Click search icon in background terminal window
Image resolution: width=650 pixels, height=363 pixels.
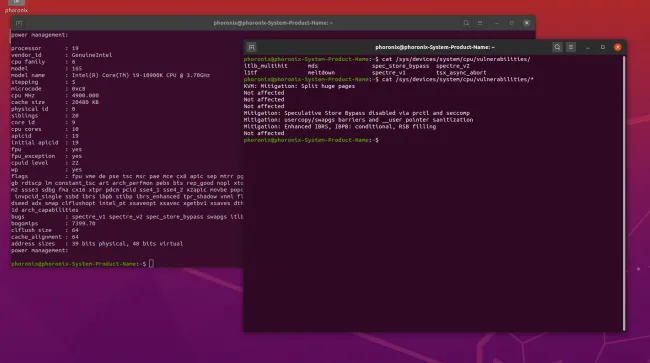(x=466, y=23)
